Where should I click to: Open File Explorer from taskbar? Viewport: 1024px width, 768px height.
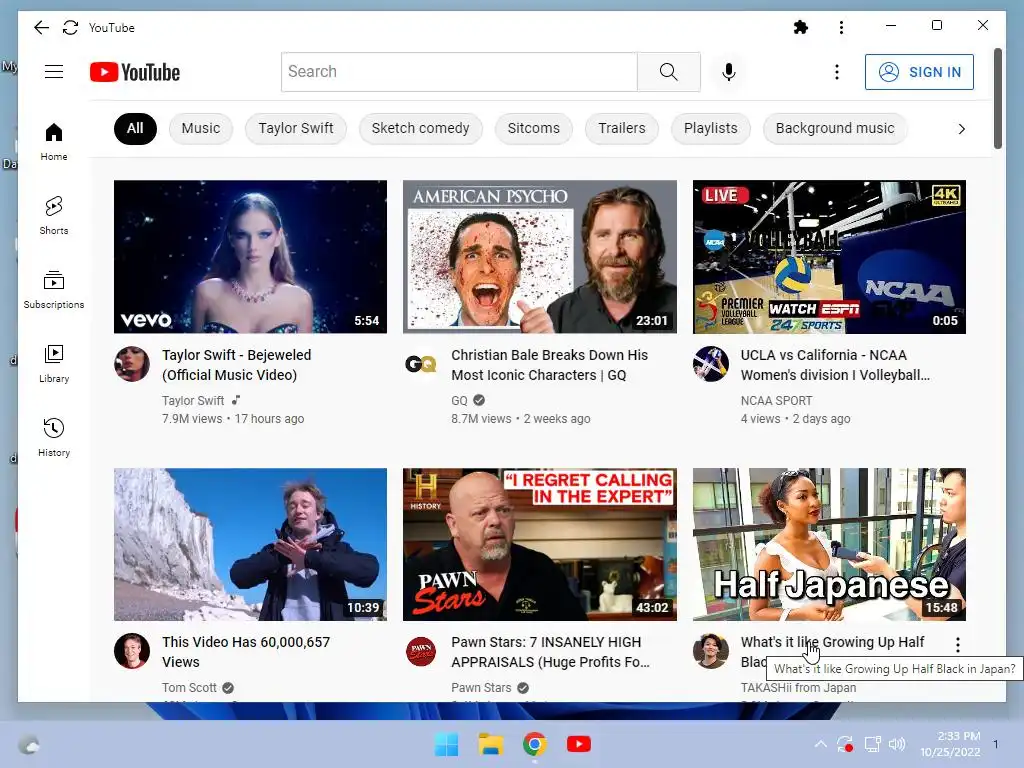(490, 744)
